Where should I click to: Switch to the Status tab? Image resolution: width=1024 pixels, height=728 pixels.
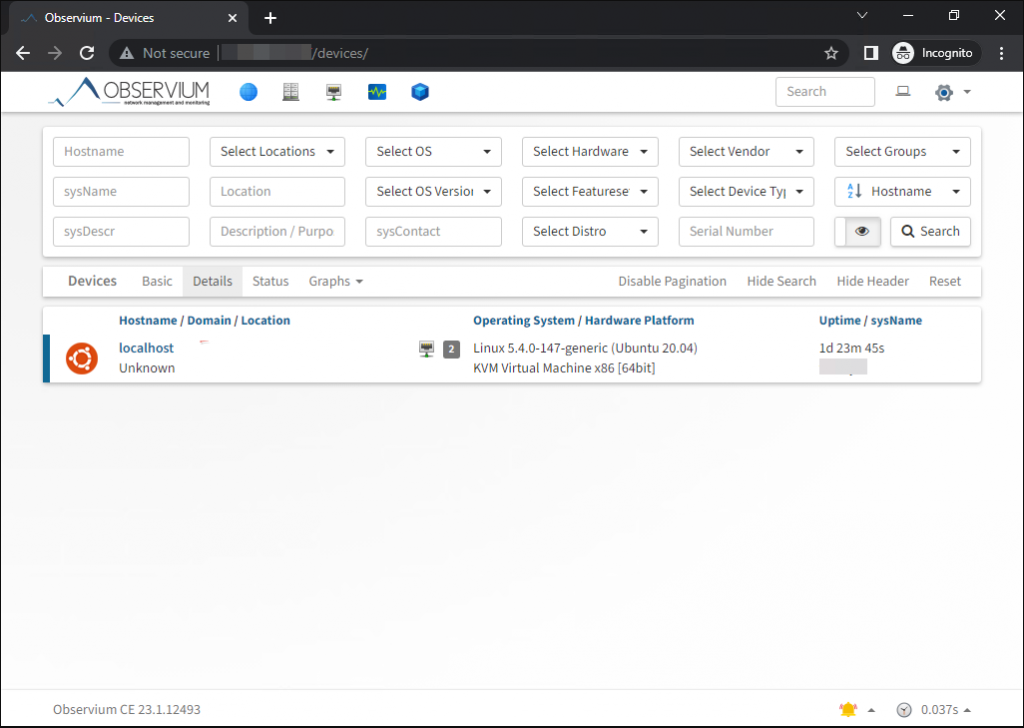pos(270,281)
